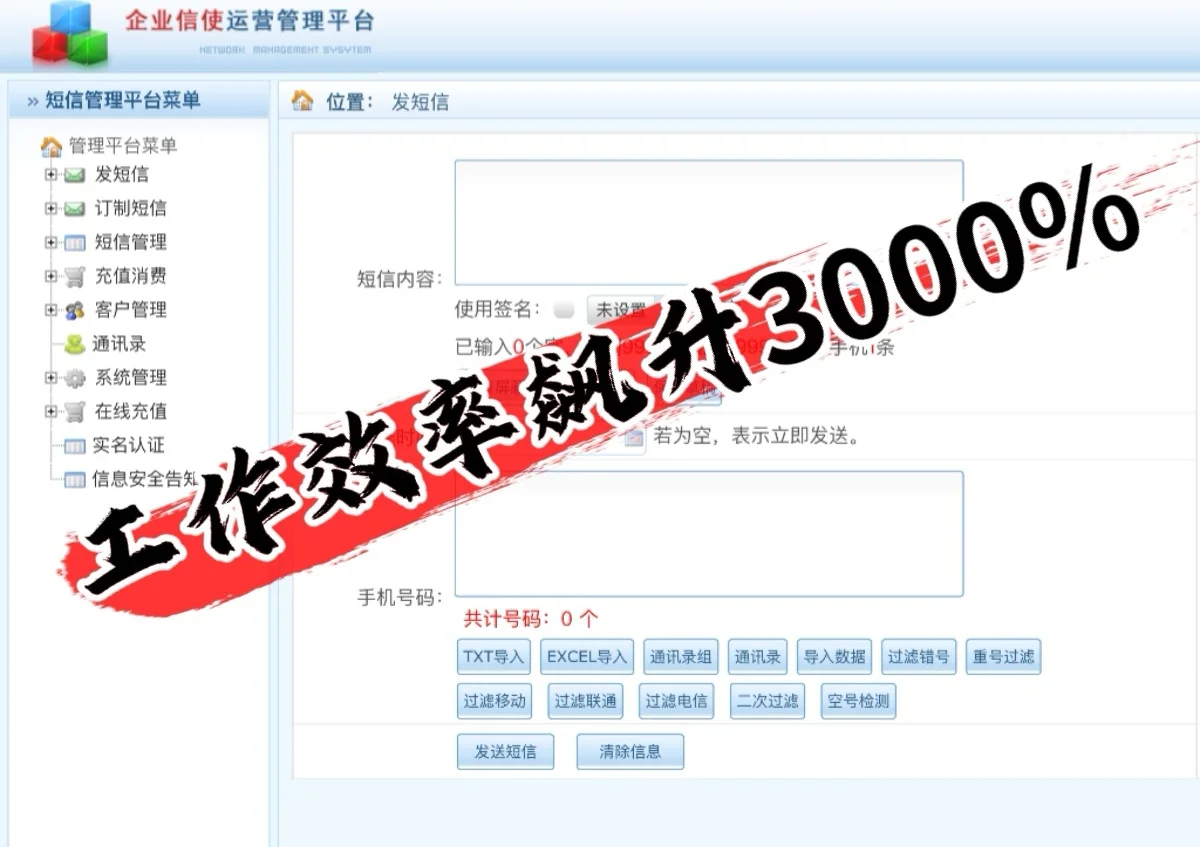Enable the 使用签名 signature checkbox

tap(563, 309)
